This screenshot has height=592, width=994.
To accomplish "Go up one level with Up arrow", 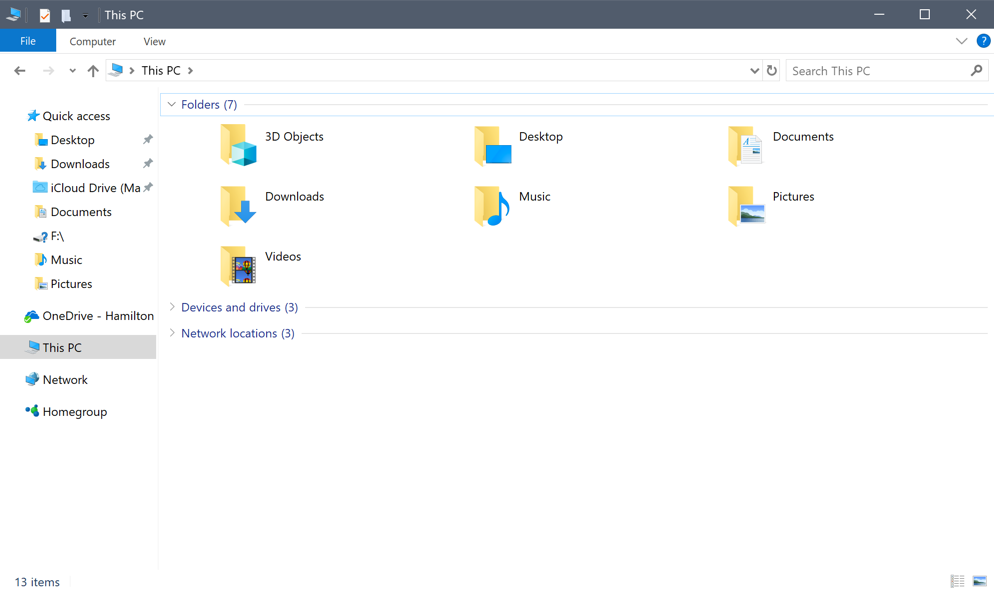I will (93, 71).
